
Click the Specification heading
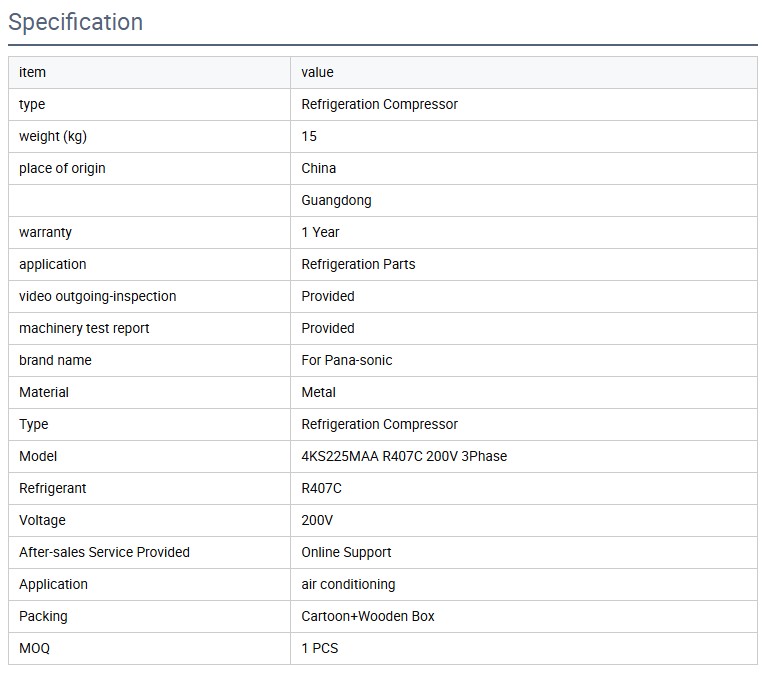coord(76,22)
